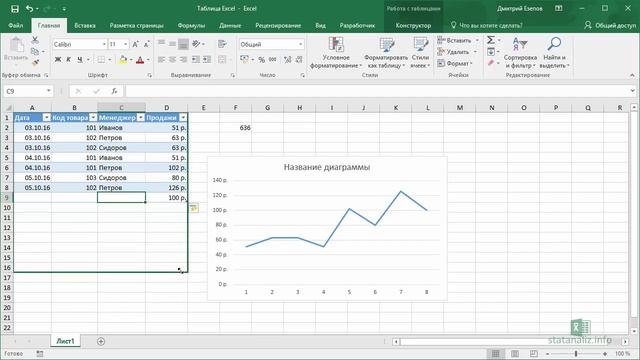This screenshot has height=360, width=640.
Task: Open fill color dropdown arrow
Action: coord(131,60)
